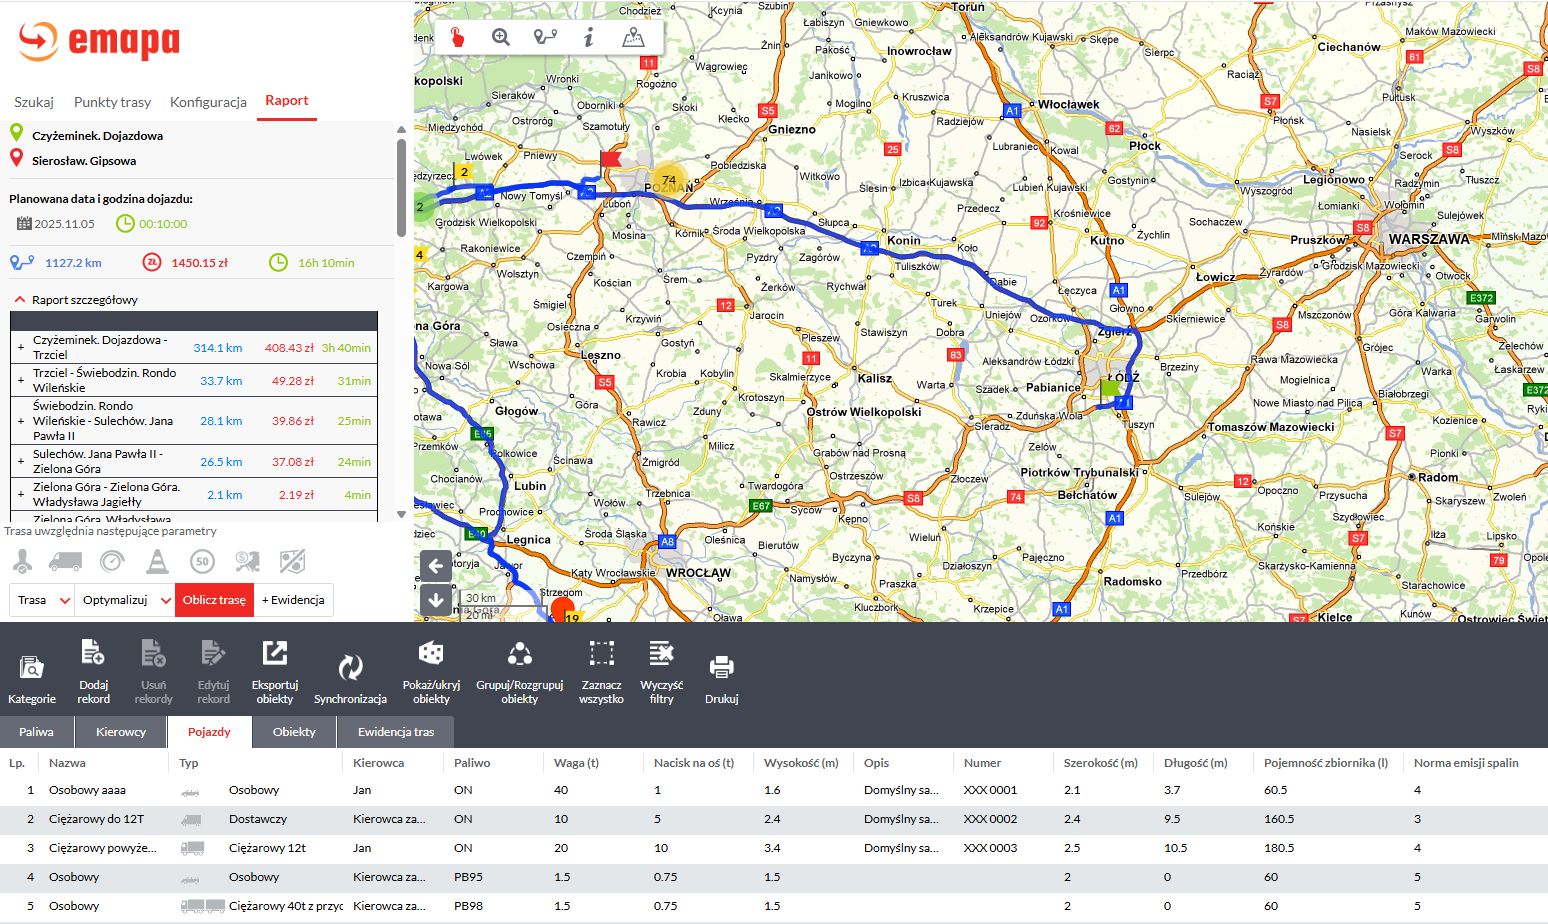The image size is (1548, 924).
Task: Click the + Ewidencja button
Action: click(x=293, y=600)
